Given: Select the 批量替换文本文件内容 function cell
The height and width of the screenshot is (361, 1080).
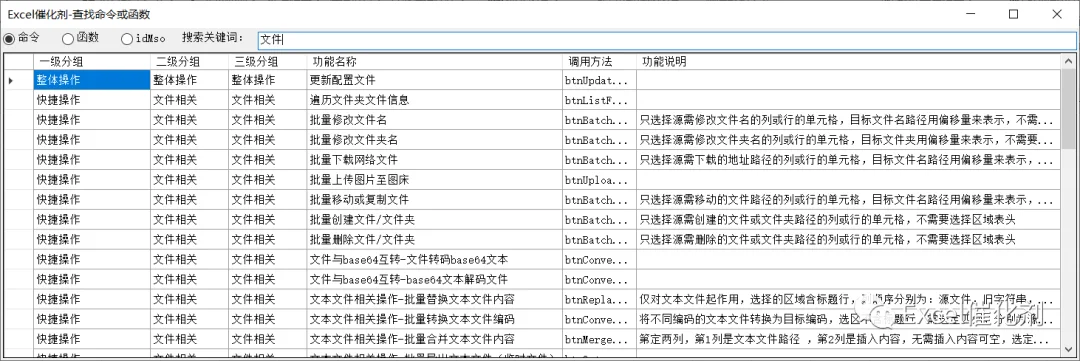Looking at the screenshot, I should tap(435, 300).
